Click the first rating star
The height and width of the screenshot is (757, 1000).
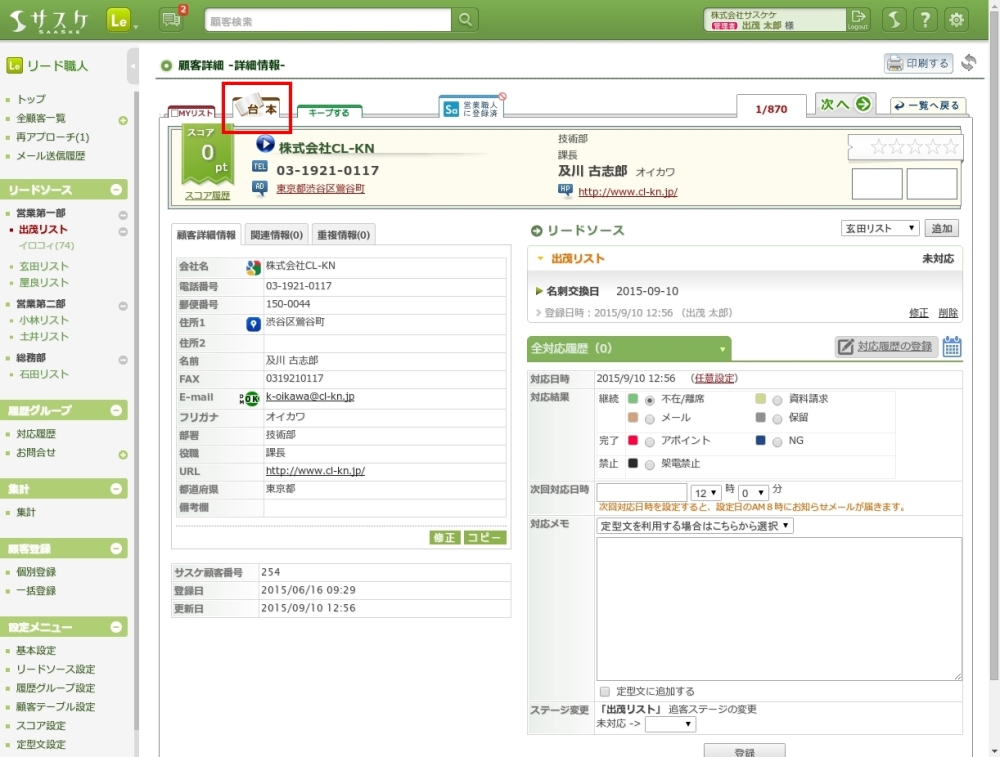pyautogui.click(x=879, y=148)
